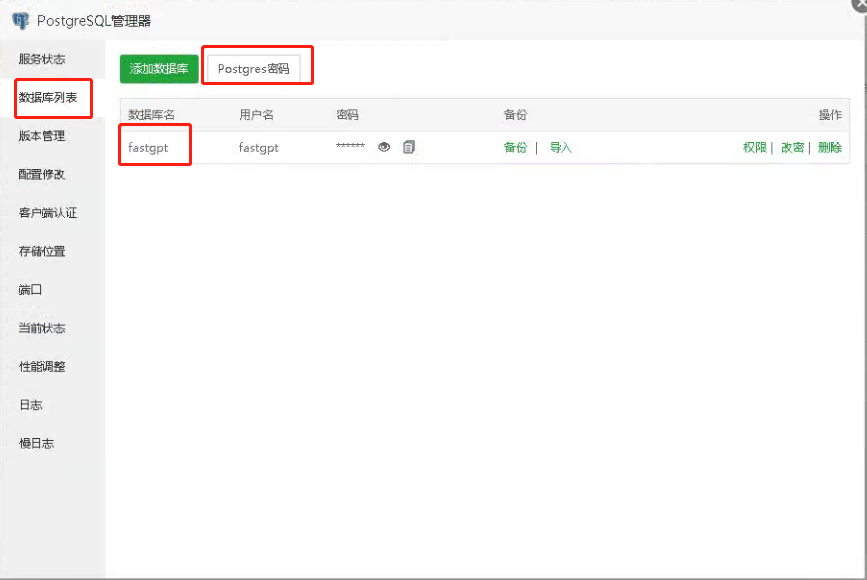867x580 pixels.
Task: Click the PostgreSQL elephant logo icon
Action: click(20, 21)
